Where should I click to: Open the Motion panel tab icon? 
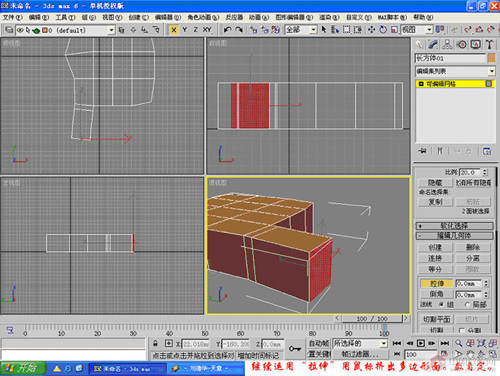coord(462,45)
